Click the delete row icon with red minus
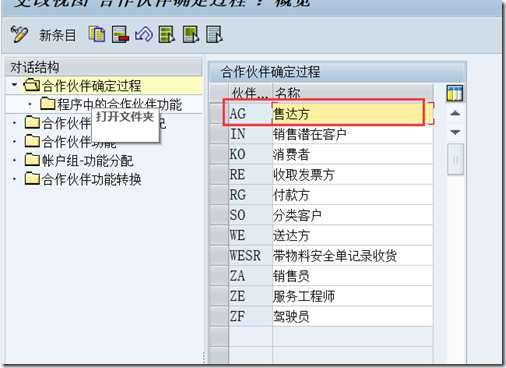 click(120, 34)
